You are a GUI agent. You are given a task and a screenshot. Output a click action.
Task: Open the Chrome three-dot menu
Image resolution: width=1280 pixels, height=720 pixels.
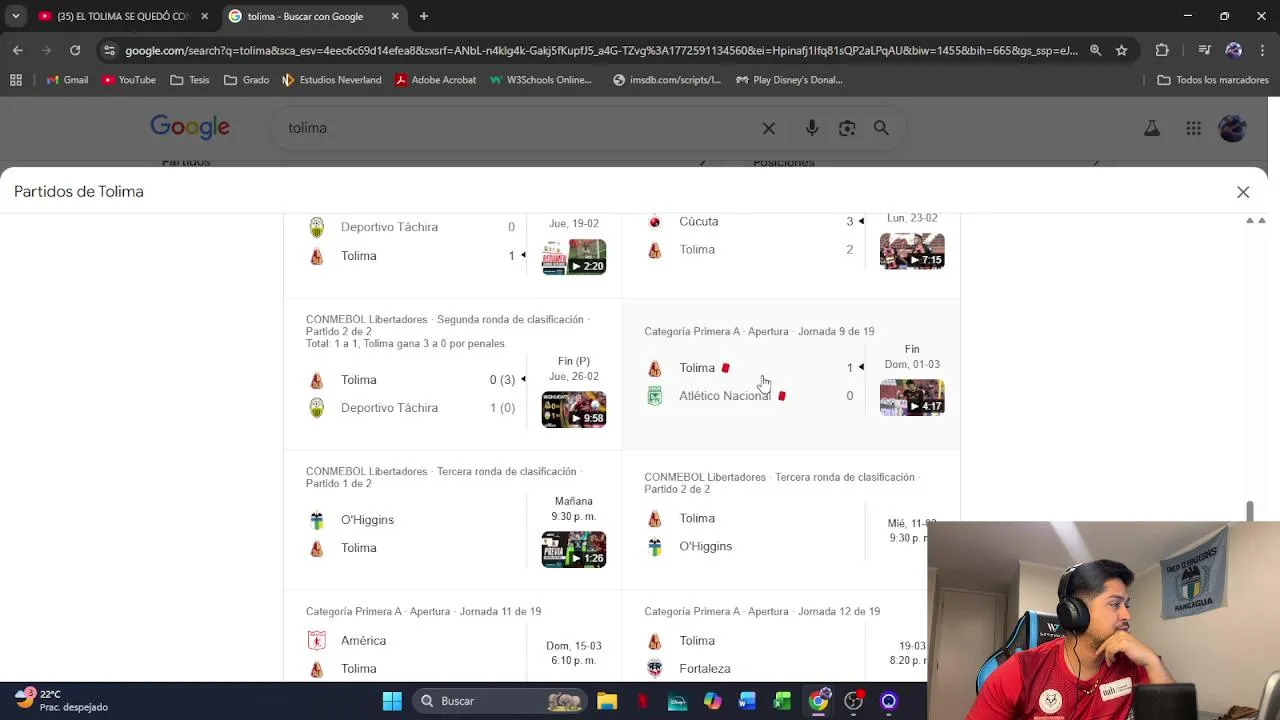point(1262,50)
